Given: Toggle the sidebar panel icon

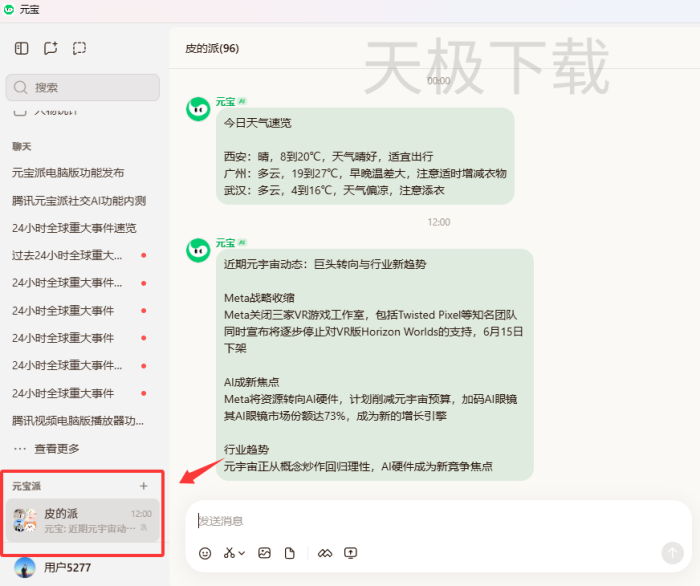Looking at the screenshot, I should point(21,48).
